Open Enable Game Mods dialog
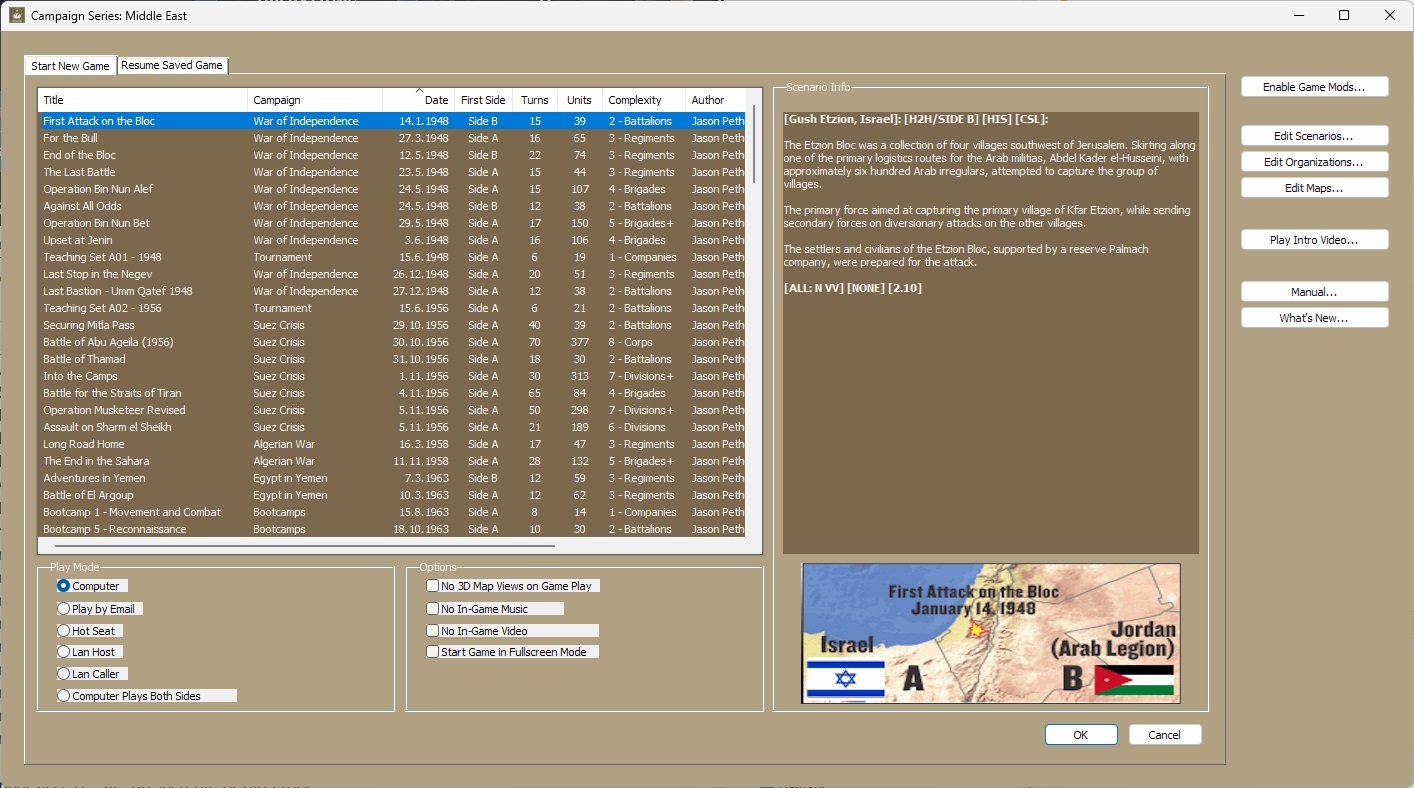This screenshot has height=788, width=1414. [1315, 87]
